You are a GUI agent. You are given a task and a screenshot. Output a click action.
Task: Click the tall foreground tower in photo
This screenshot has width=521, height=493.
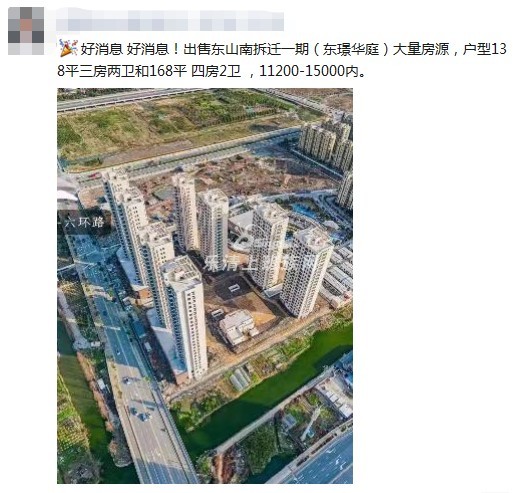tap(185, 318)
